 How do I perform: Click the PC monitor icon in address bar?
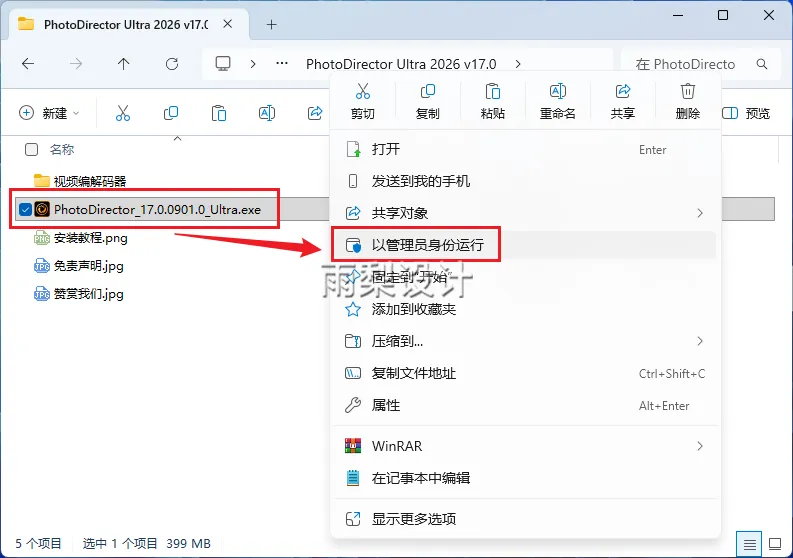pyautogui.click(x=223, y=64)
